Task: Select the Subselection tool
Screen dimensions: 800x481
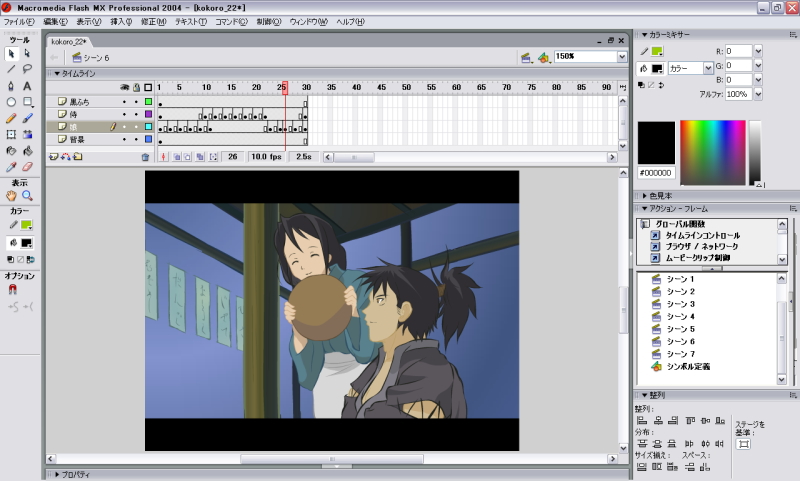Action: click(28, 54)
